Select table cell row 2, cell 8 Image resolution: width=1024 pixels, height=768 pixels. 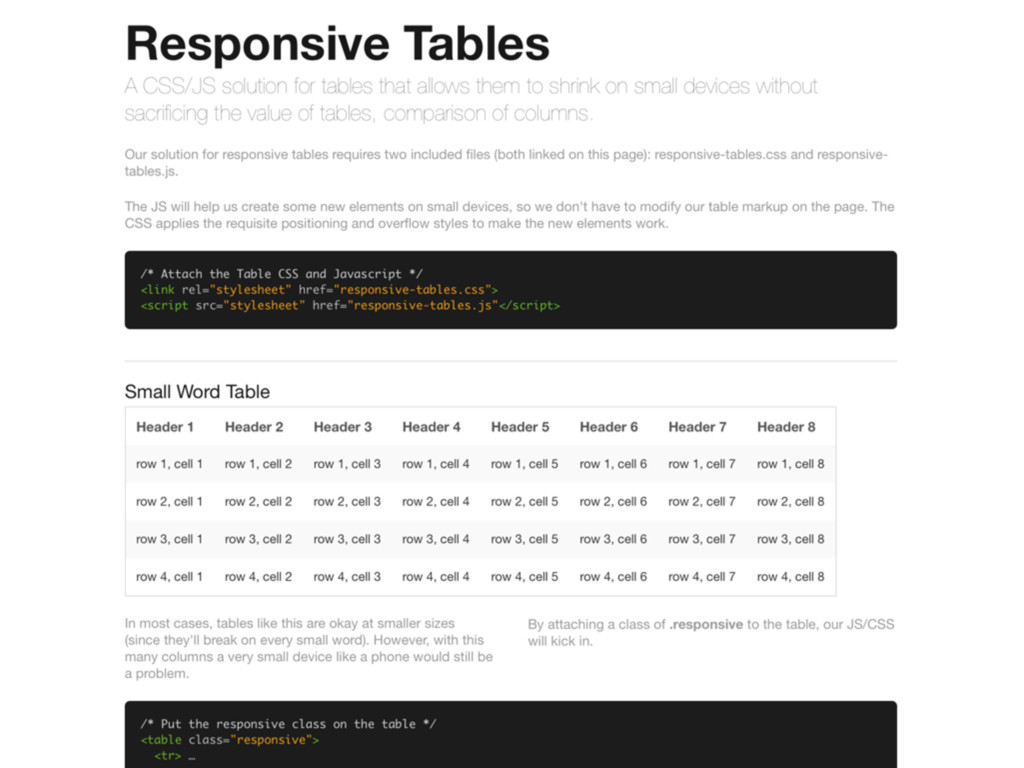[x=791, y=502]
